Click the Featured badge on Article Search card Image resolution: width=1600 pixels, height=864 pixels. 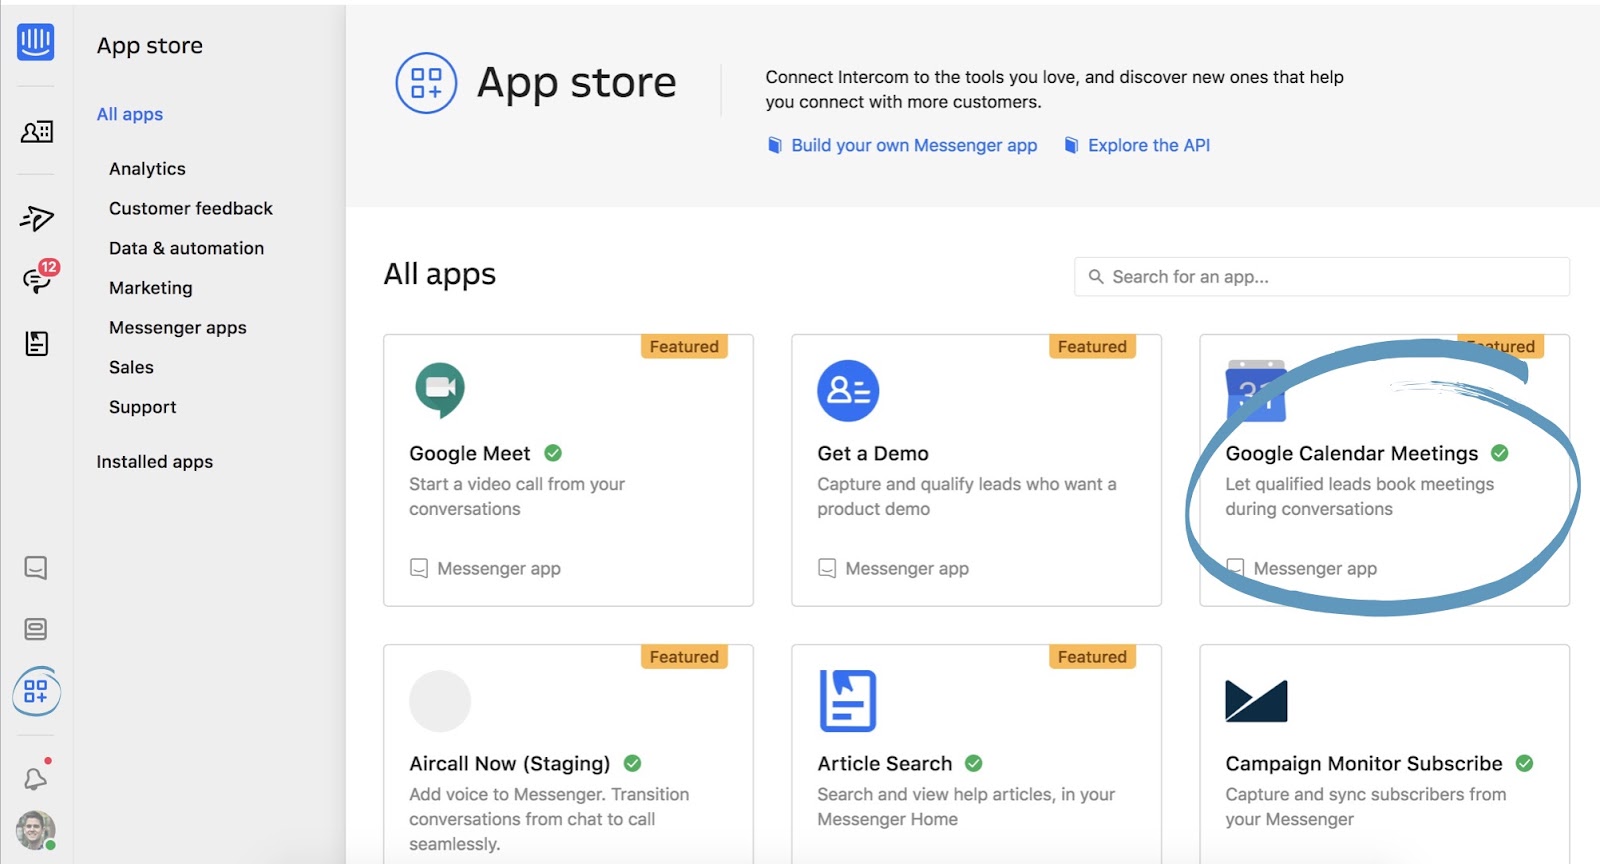[x=1092, y=656]
